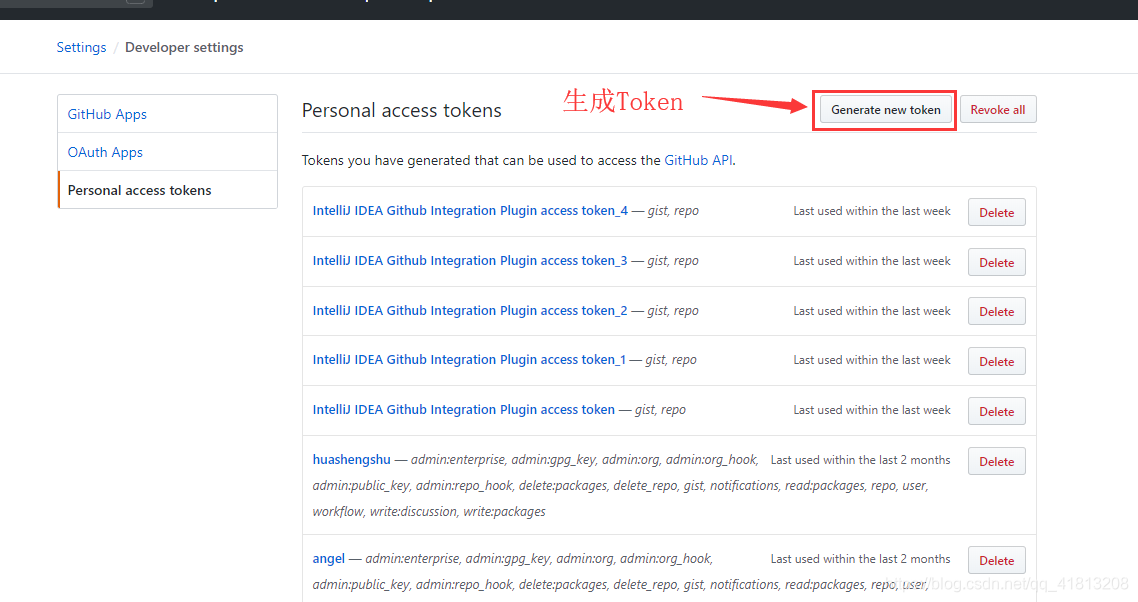This screenshot has height=602, width=1138.
Task: Click token_2 'Last used within the last week'
Action: [x=872, y=311]
